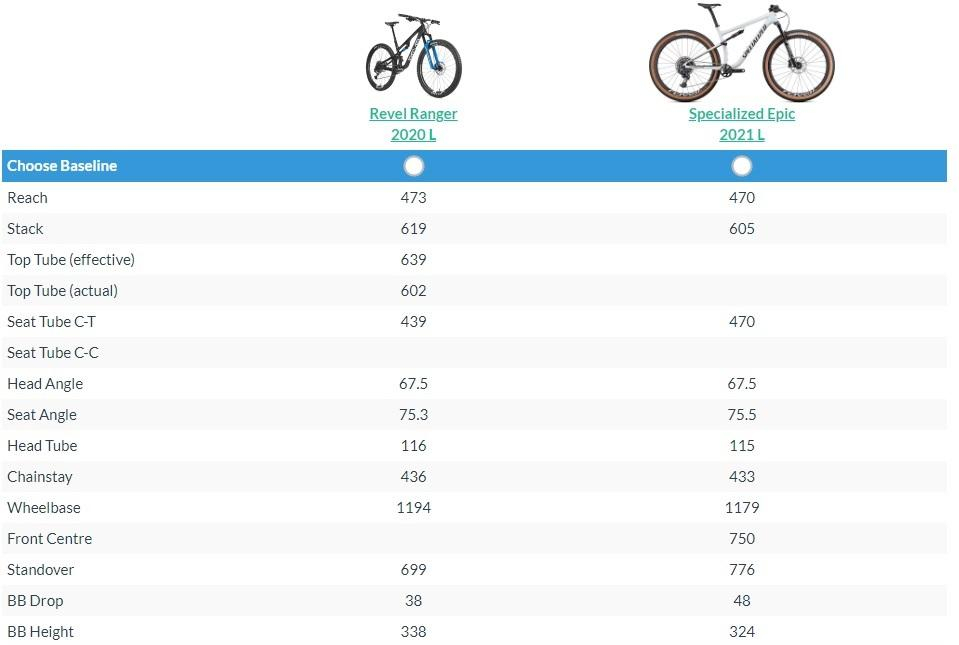This screenshot has height=645, width=959.
Task: Click the Stack row label
Action: (25, 229)
